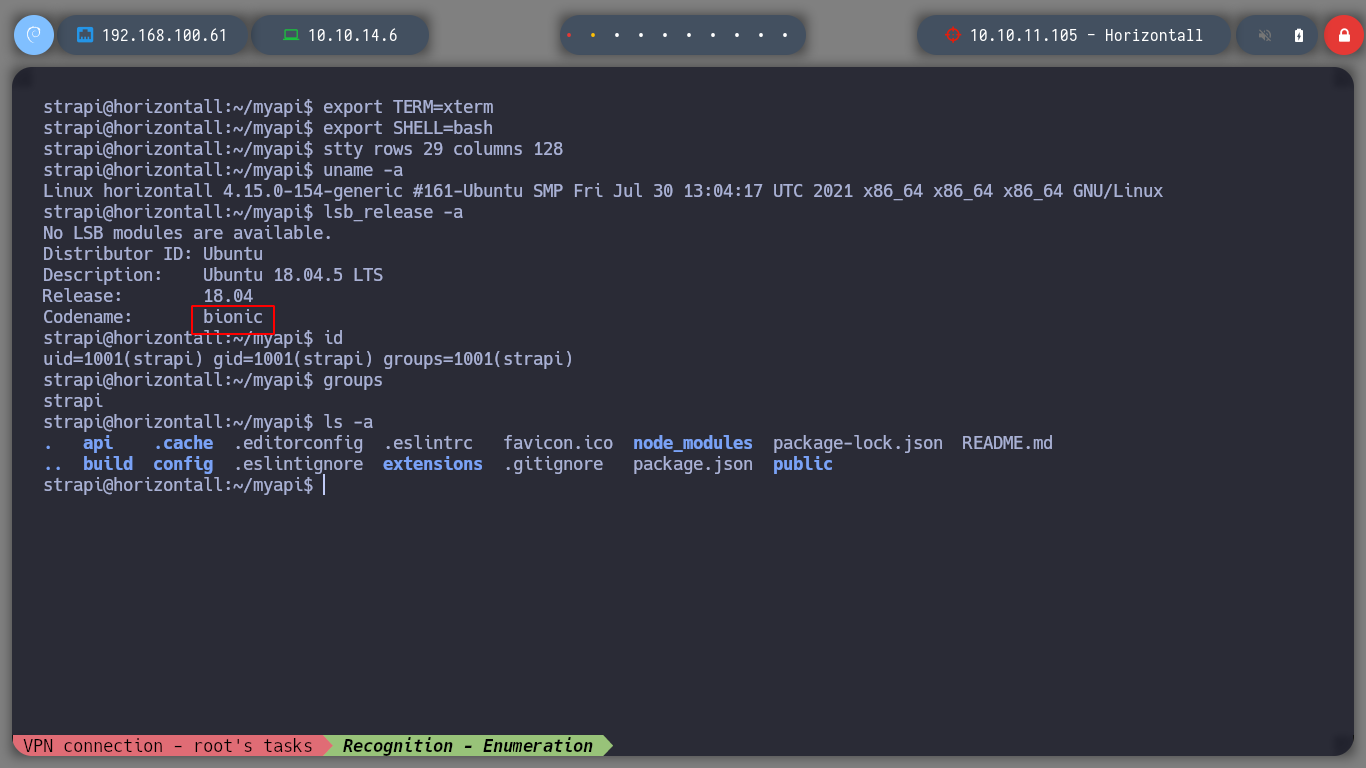Screen dimensions: 1366x768
Task: Click the '.gitignore' file name
Action: click(x=553, y=464)
